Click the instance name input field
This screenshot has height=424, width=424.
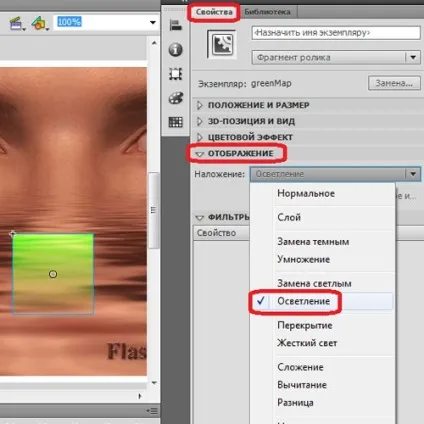pyautogui.click(x=336, y=33)
